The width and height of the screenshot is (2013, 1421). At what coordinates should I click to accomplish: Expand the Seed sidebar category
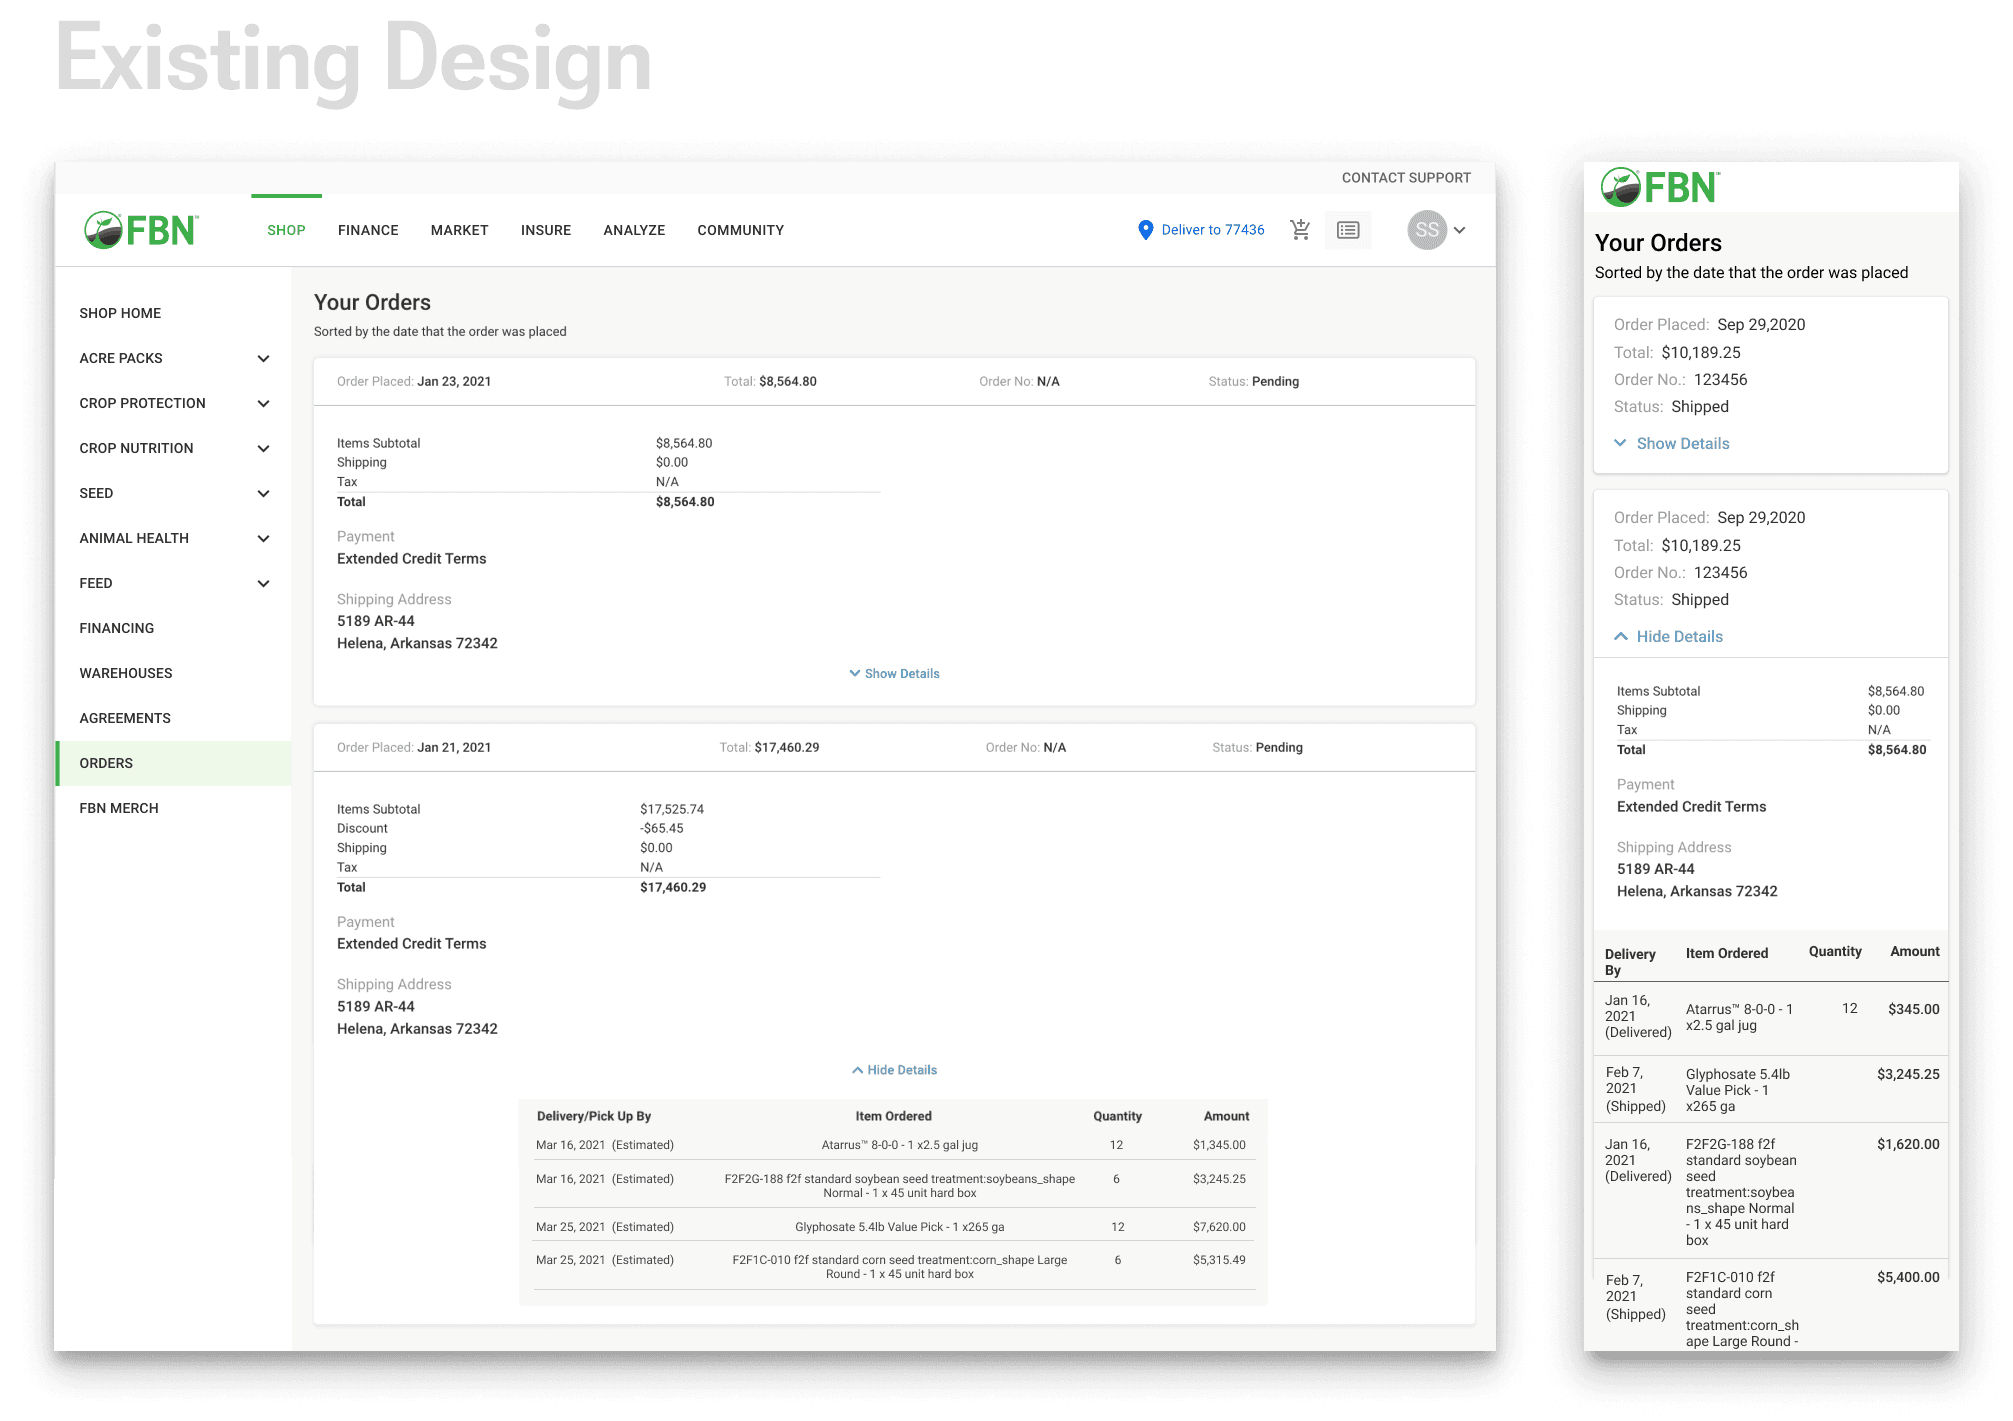coord(263,493)
